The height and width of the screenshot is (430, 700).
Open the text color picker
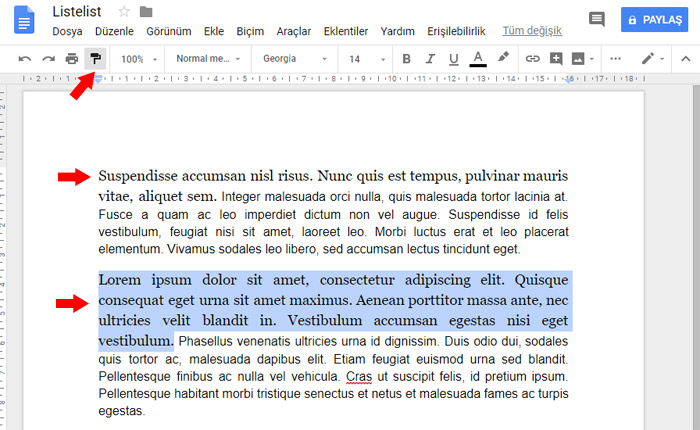[478, 59]
